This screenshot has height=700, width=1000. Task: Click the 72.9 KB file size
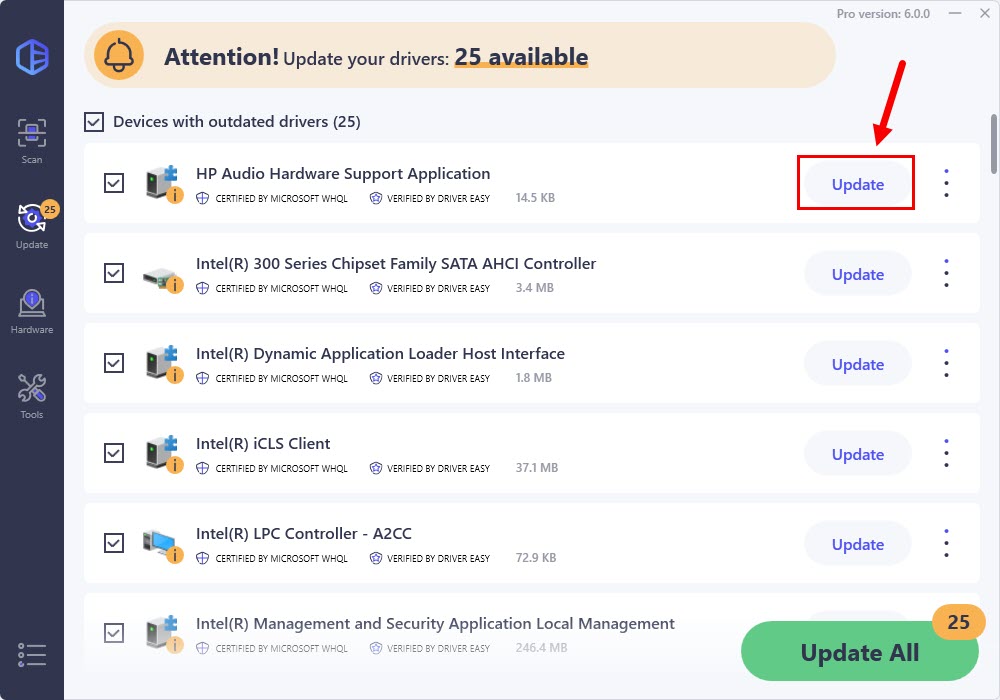pyautogui.click(x=536, y=557)
